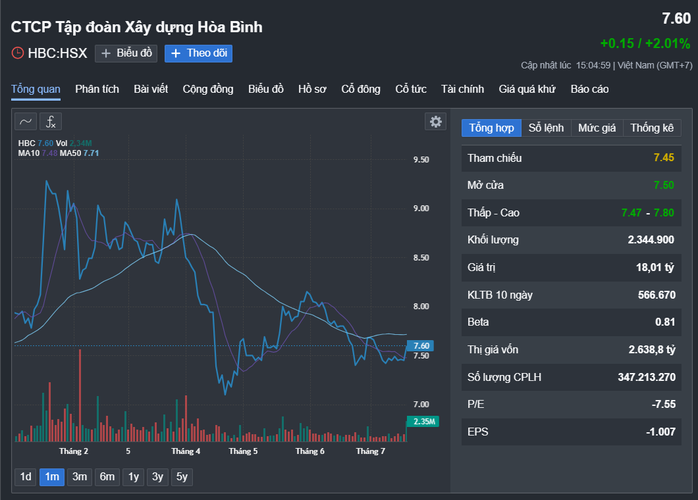This screenshot has width=698, height=500.
Task: Switch to the Tổng quan tab
Action: 36,89
